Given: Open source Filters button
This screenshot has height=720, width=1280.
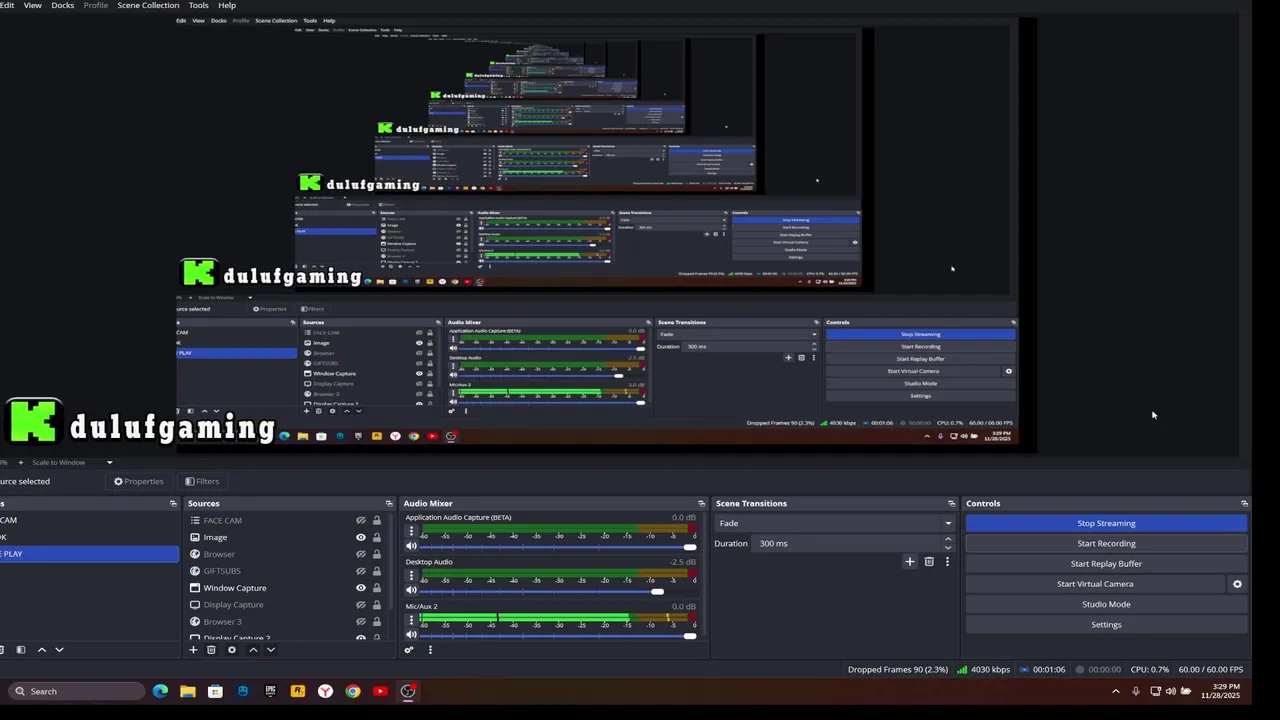Looking at the screenshot, I should click(202, 481).
